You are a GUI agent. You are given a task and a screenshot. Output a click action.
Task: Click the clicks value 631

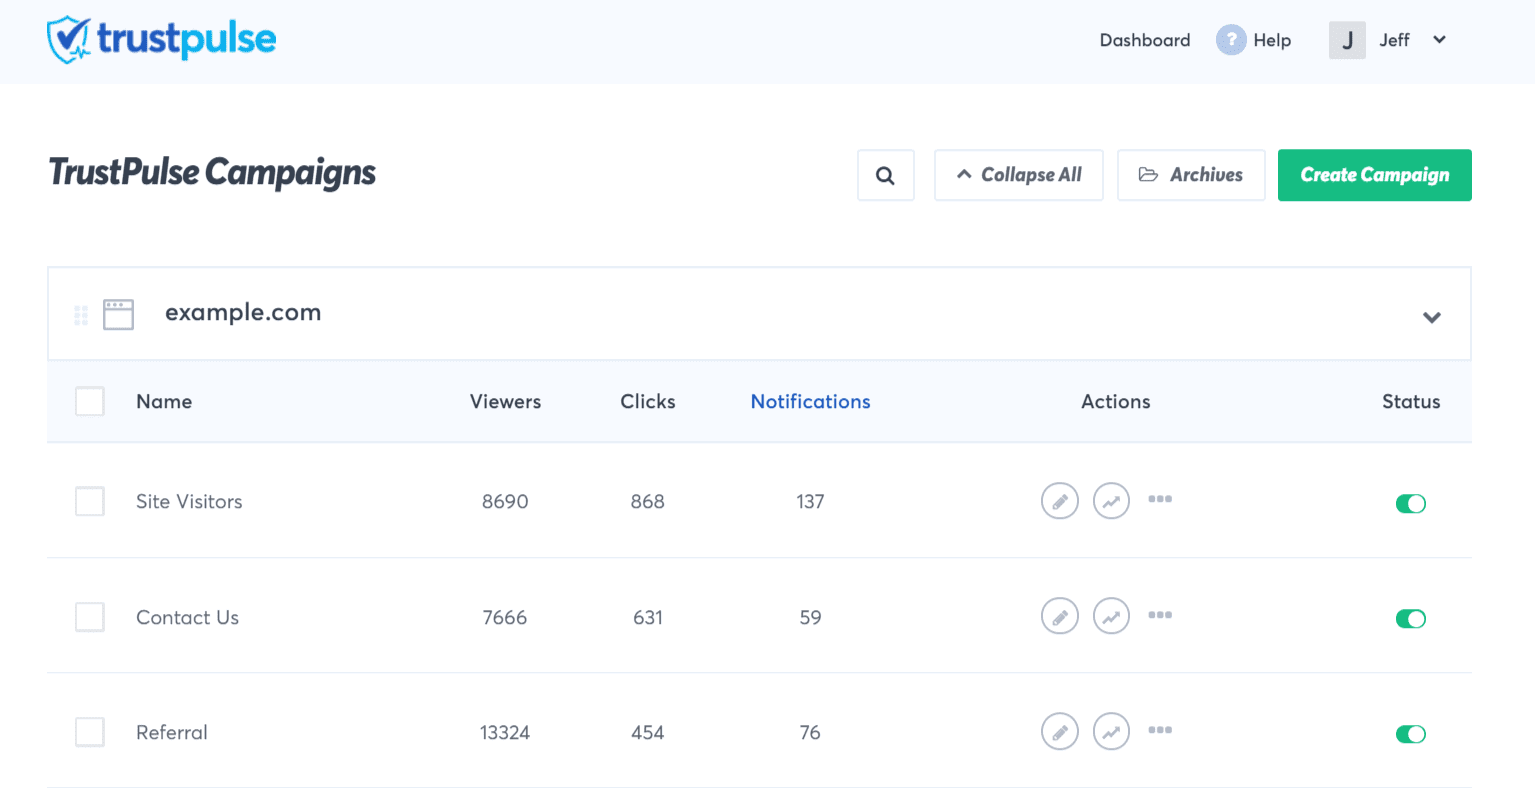pos(647,617)
